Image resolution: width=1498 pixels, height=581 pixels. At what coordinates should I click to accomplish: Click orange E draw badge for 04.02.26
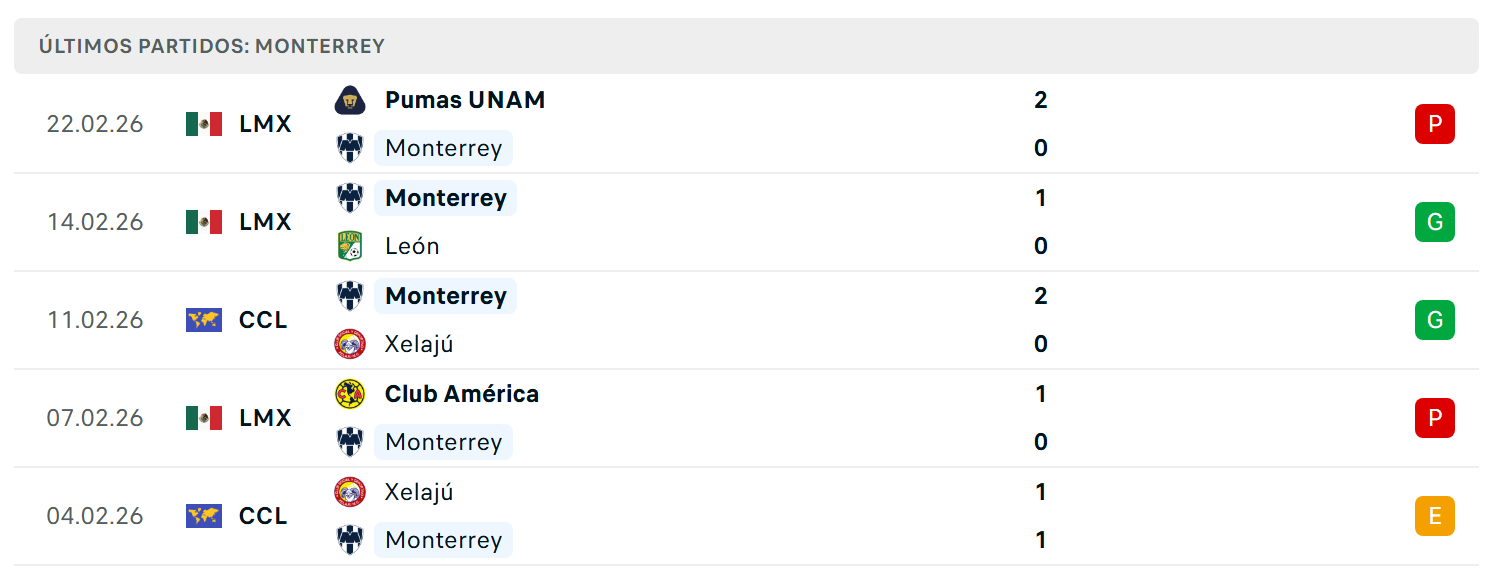(1435, 516)
